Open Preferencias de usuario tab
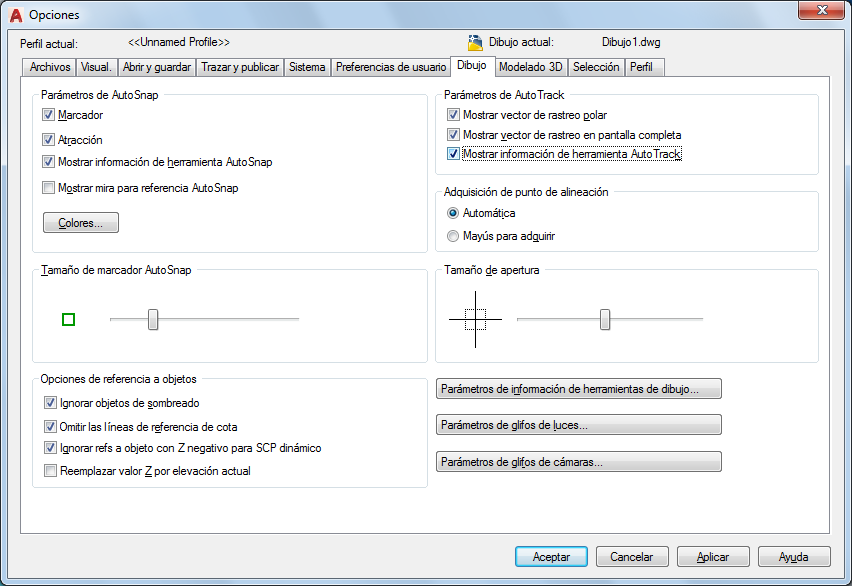 click(391, 67)
